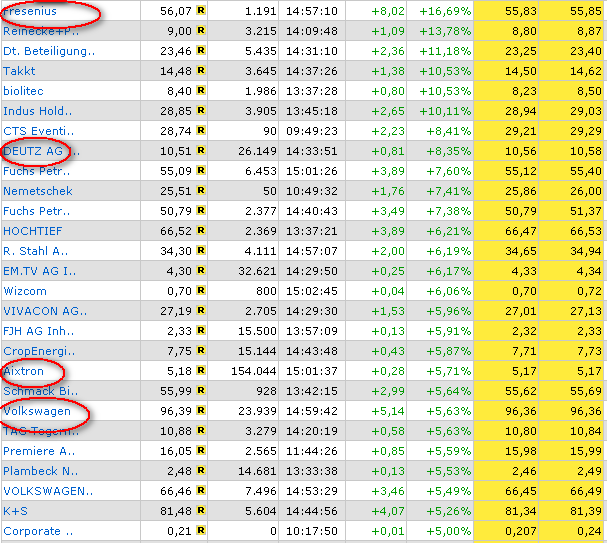Screen dimensions: 607x543
Task: Click the R realtime icon in Aixtron row
Action: coord(201,370)
